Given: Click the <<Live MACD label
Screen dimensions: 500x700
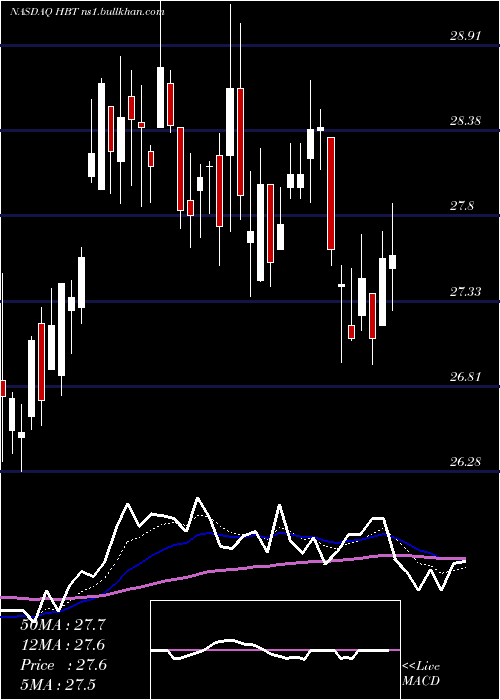Looking at the screenshot, I should tap(421, 674).
